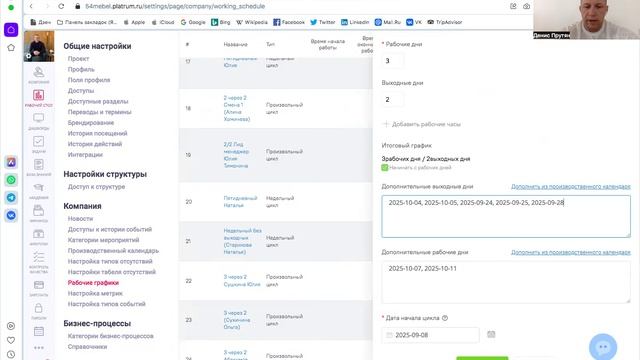The image size is (640, 360).
Task: Open Профиль in Общие настройки
Action: tap(81, 69)
